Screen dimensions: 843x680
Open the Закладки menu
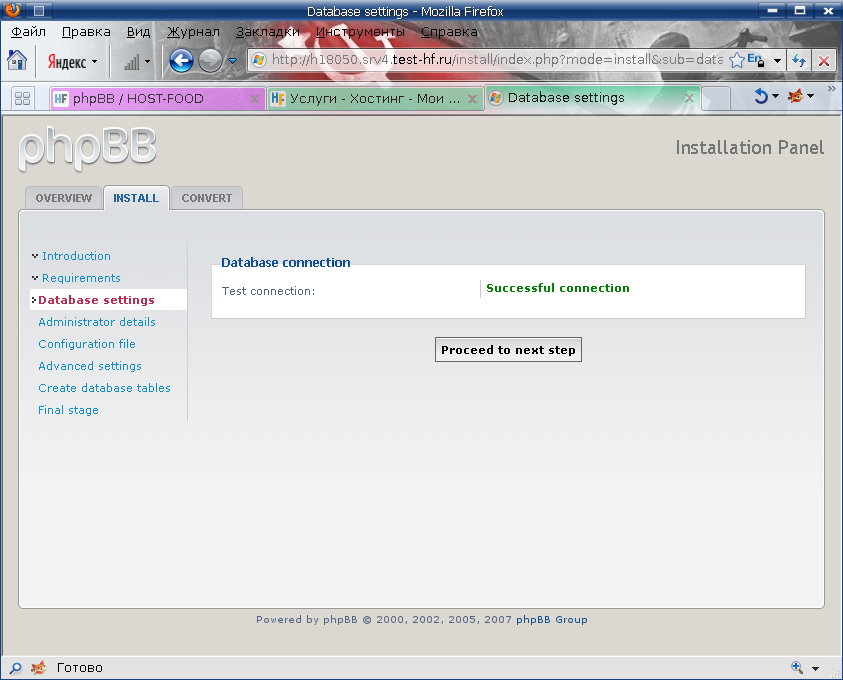tap(267, 31)
